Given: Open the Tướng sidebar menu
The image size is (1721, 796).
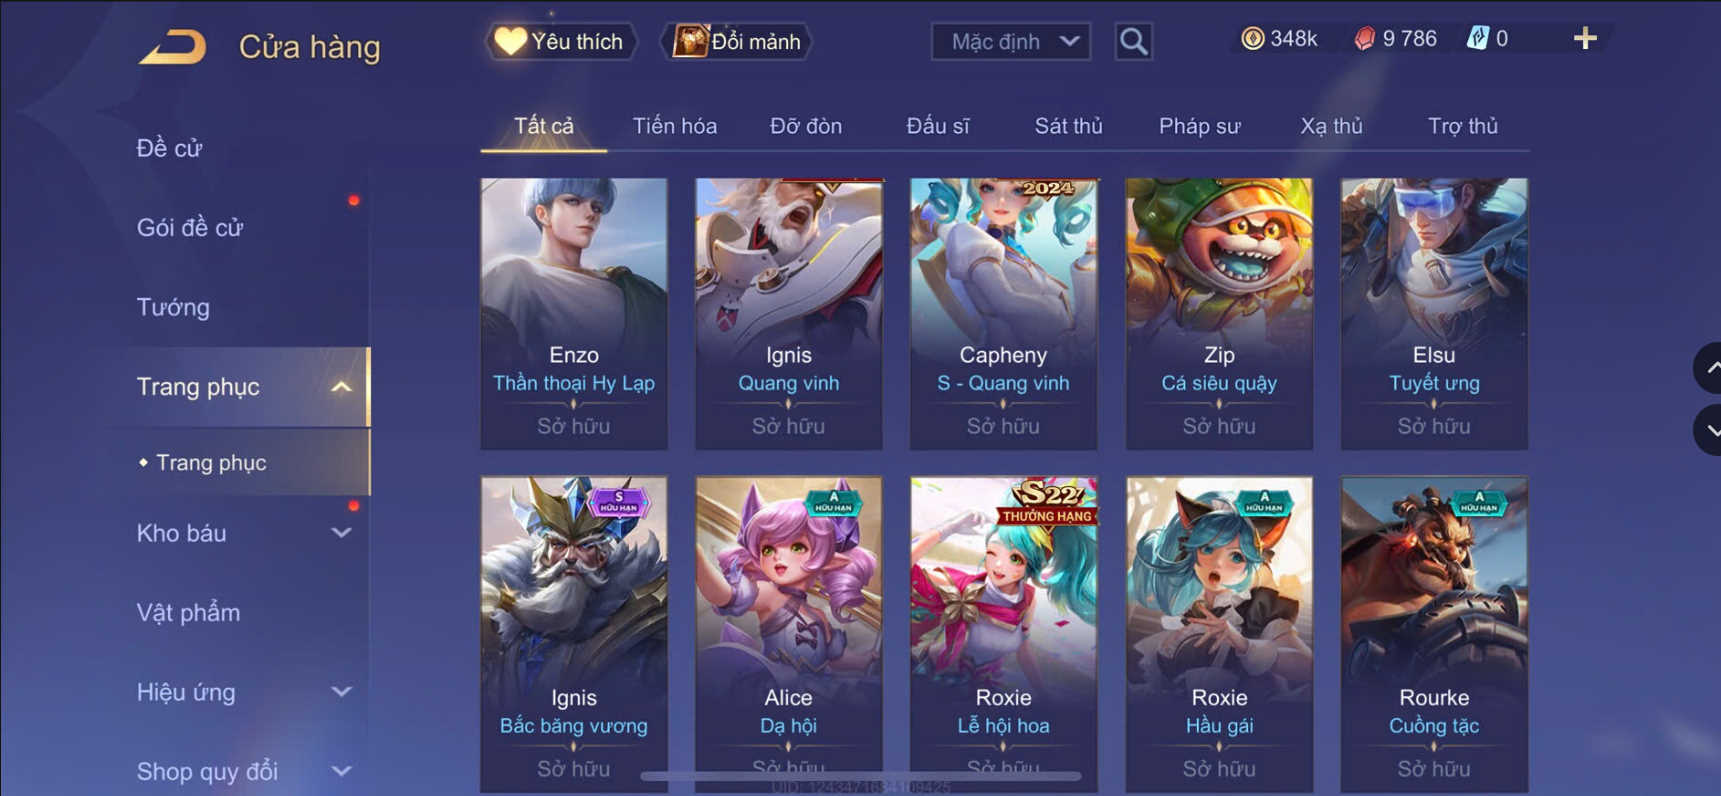Looking at the screenshot, I should point(174,307).
